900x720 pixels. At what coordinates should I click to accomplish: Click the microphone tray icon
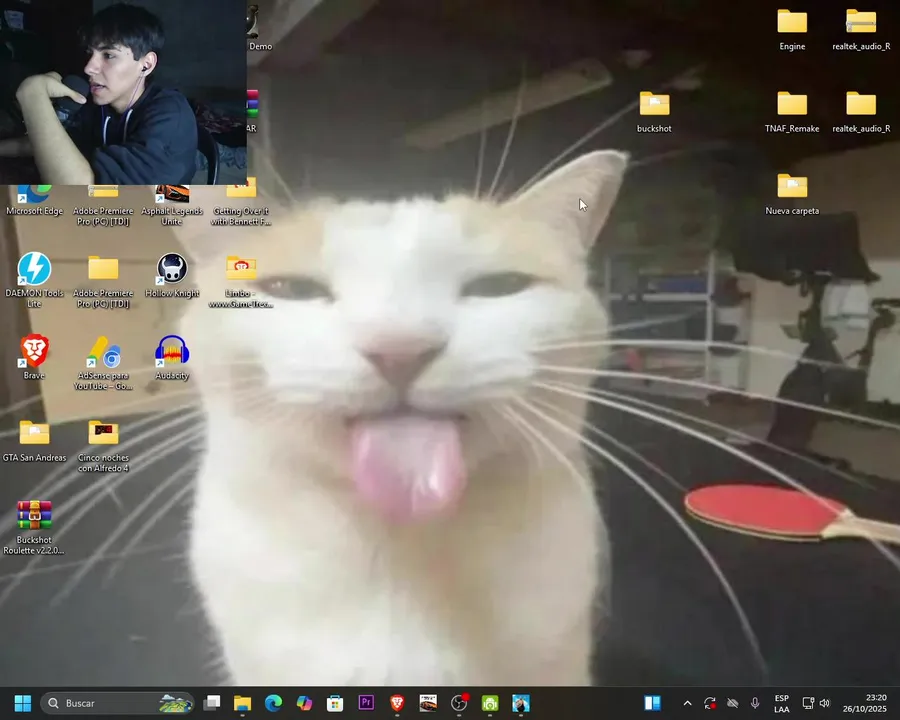(x=755, y=703)
